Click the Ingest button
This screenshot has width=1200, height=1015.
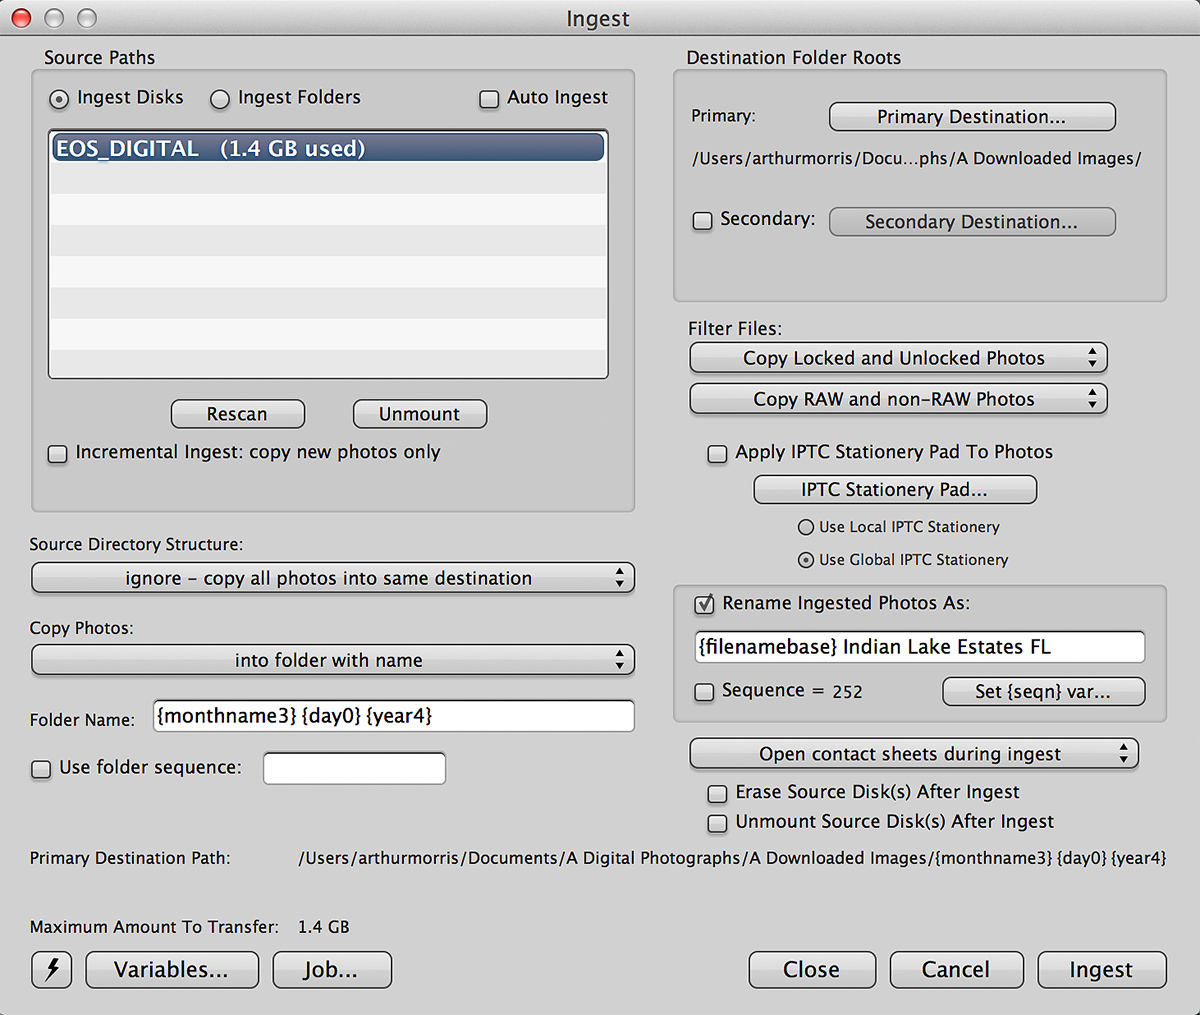tap(1102, 970)
